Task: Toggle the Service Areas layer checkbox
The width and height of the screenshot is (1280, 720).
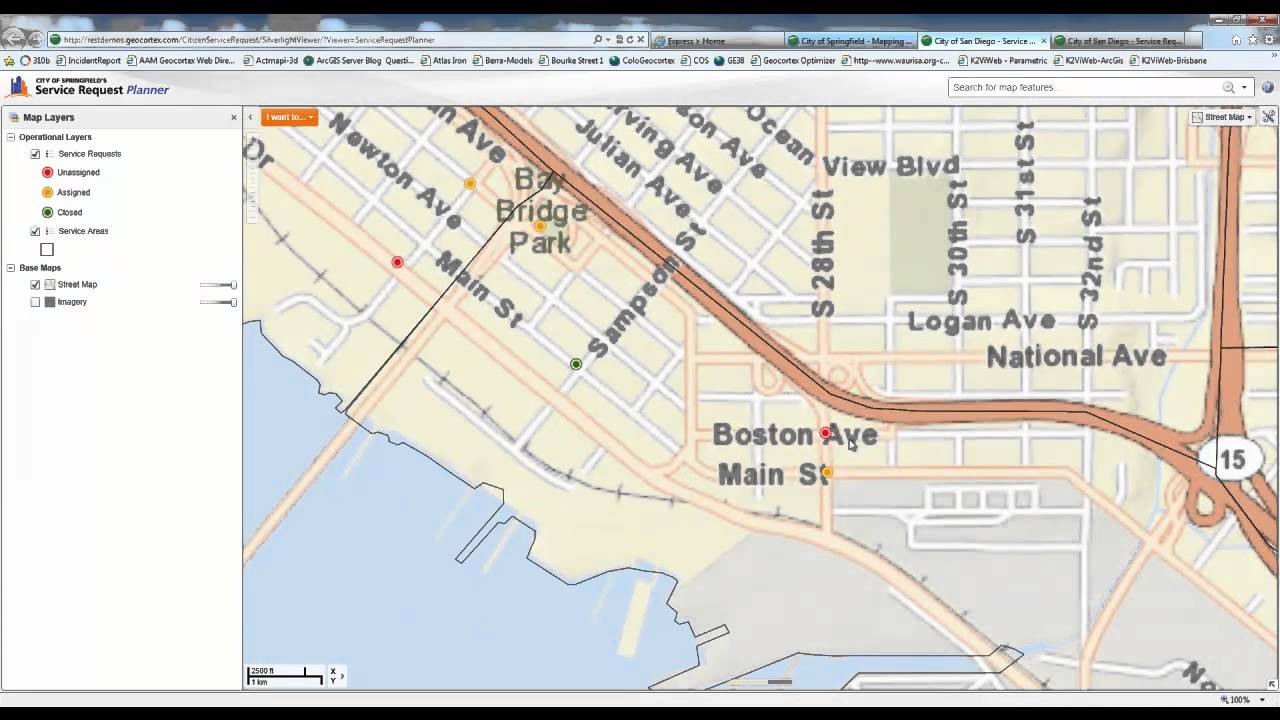Action: 35,231
